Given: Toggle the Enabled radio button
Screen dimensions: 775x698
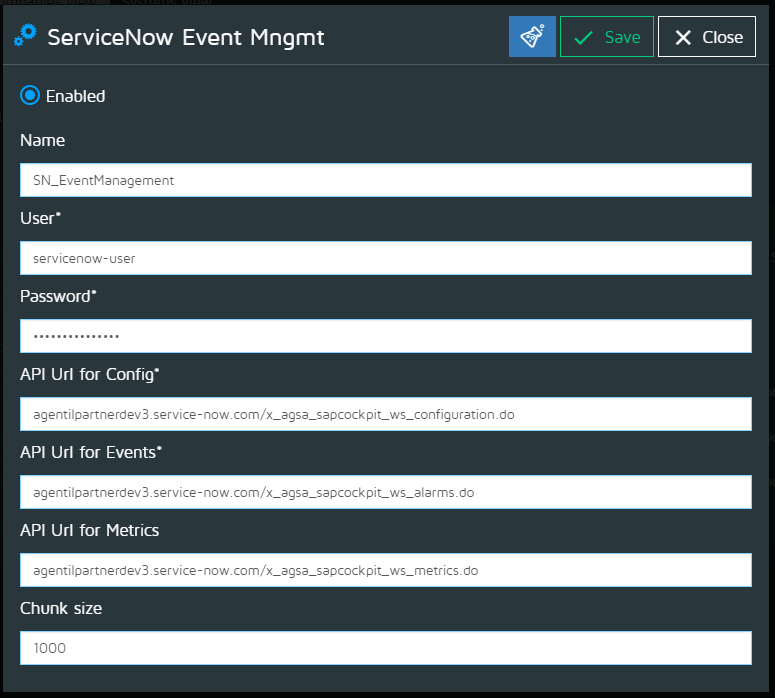Looking at the screenshot, I should click(30, 96).
